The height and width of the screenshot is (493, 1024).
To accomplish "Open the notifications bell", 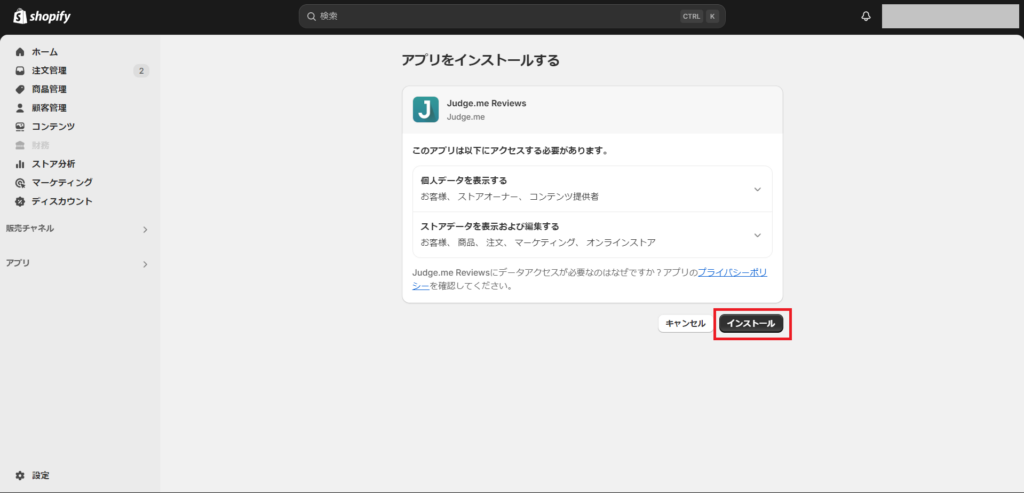I will [866, 16].
